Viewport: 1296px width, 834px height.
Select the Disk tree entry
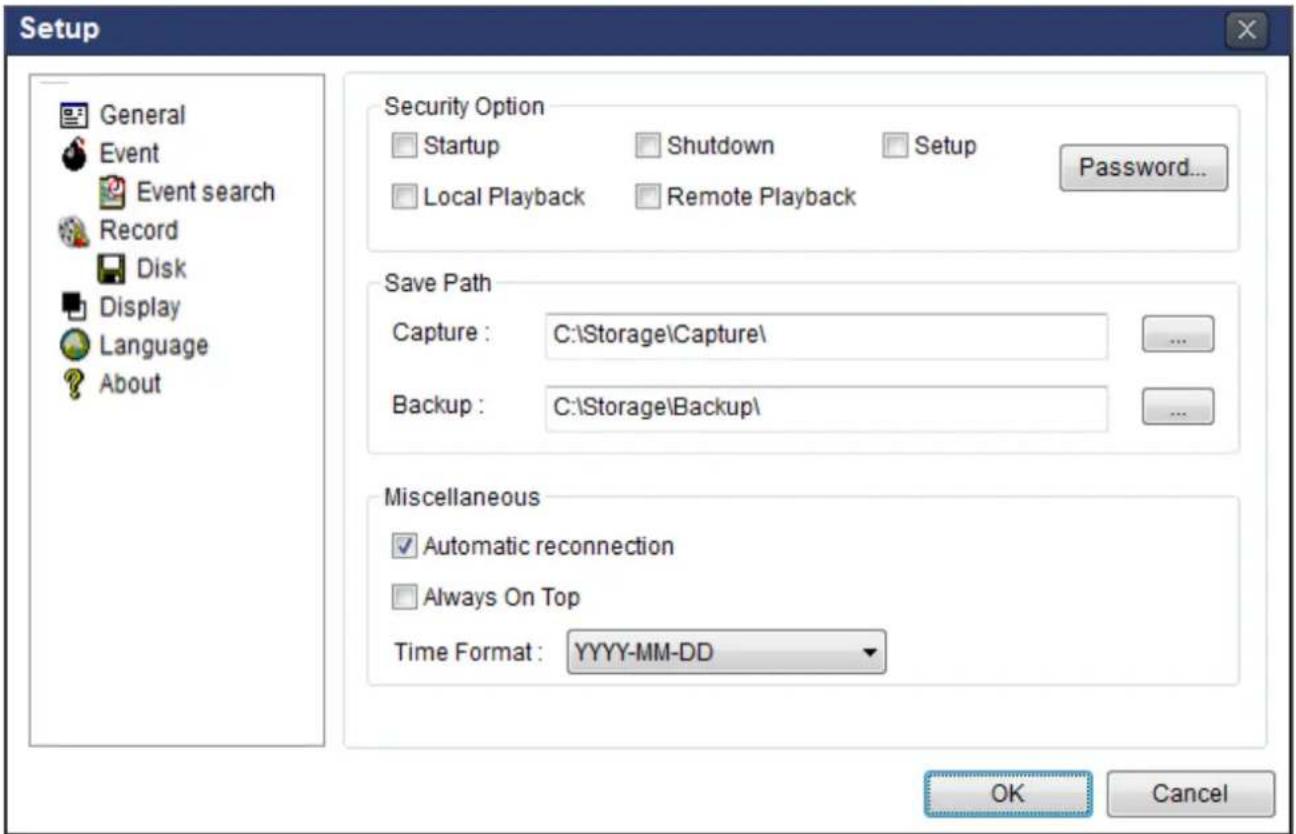tap(161, 269)
